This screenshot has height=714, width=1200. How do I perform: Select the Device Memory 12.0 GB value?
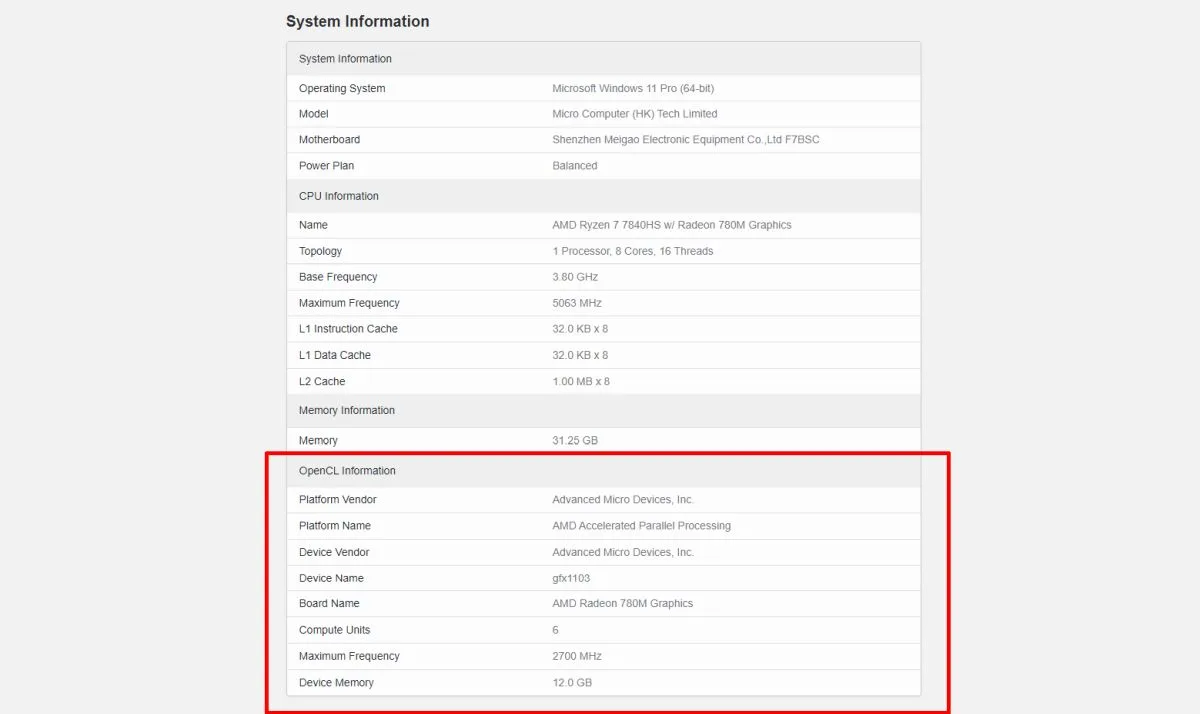click(x=572, y=683)
